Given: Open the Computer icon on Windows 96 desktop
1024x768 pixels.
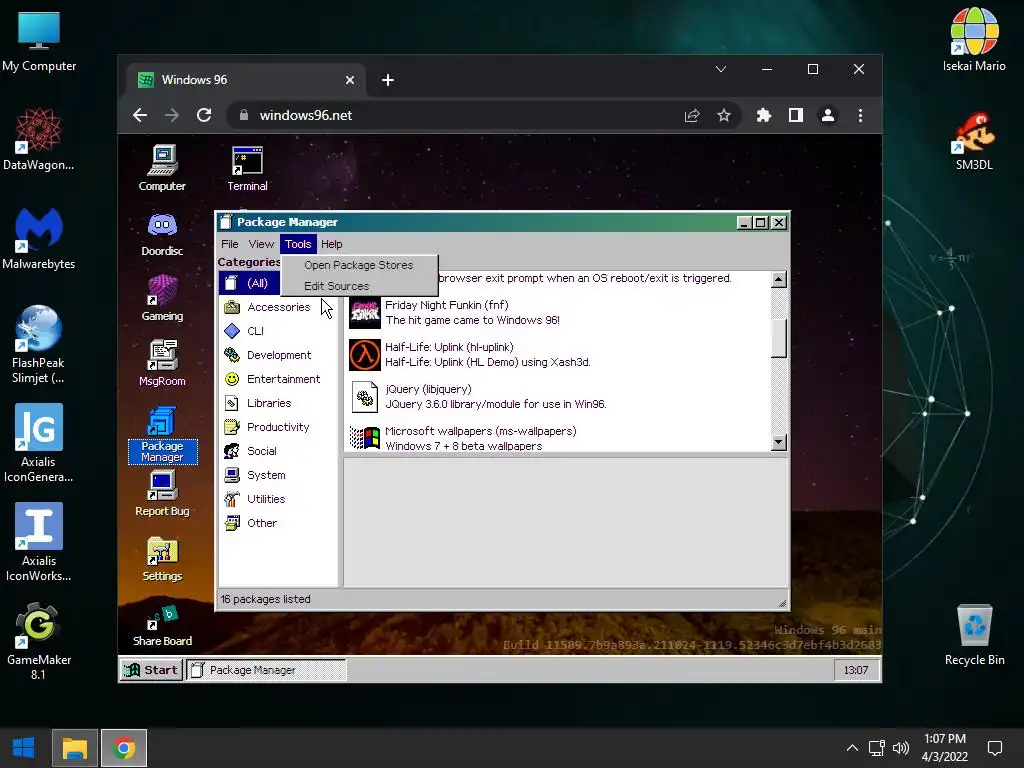Looking at the screenshot, I should coord(162,168).
